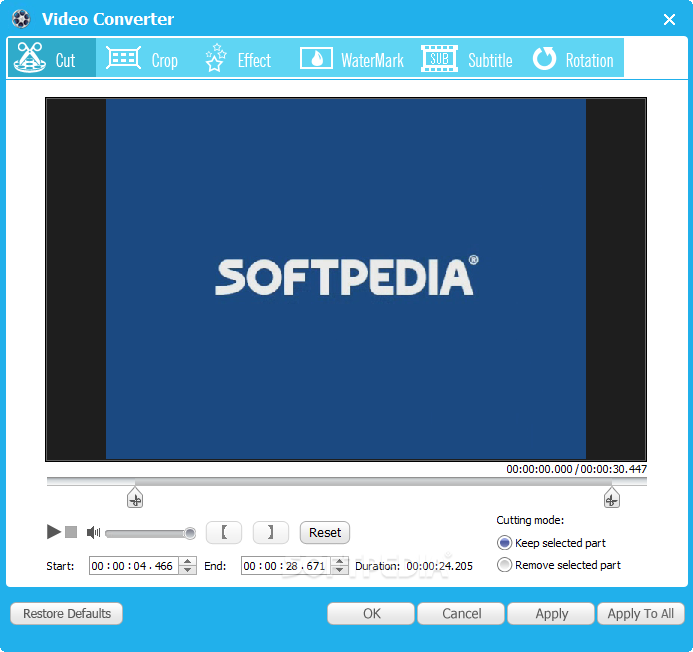The image size is (693, 652).
Task: Set start point with left bracket button
Action: tap(224, 532)
